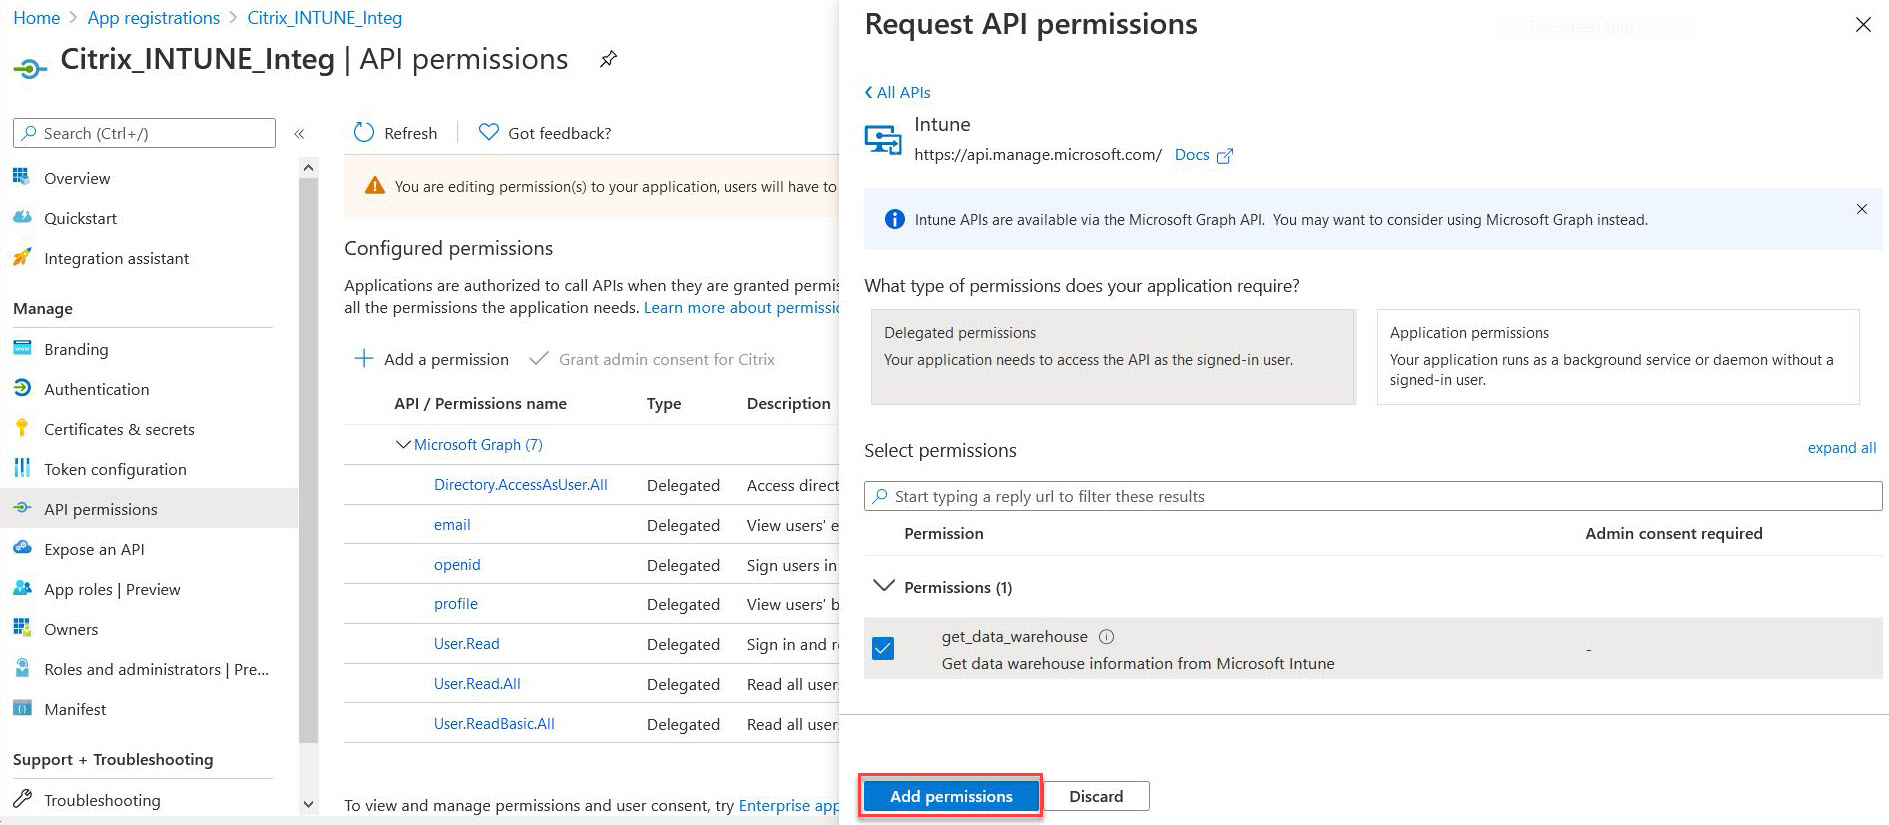Click the Integration assistant rocket icon
The height and width of the screenshot is (825, 1889).
coord(21,257)
